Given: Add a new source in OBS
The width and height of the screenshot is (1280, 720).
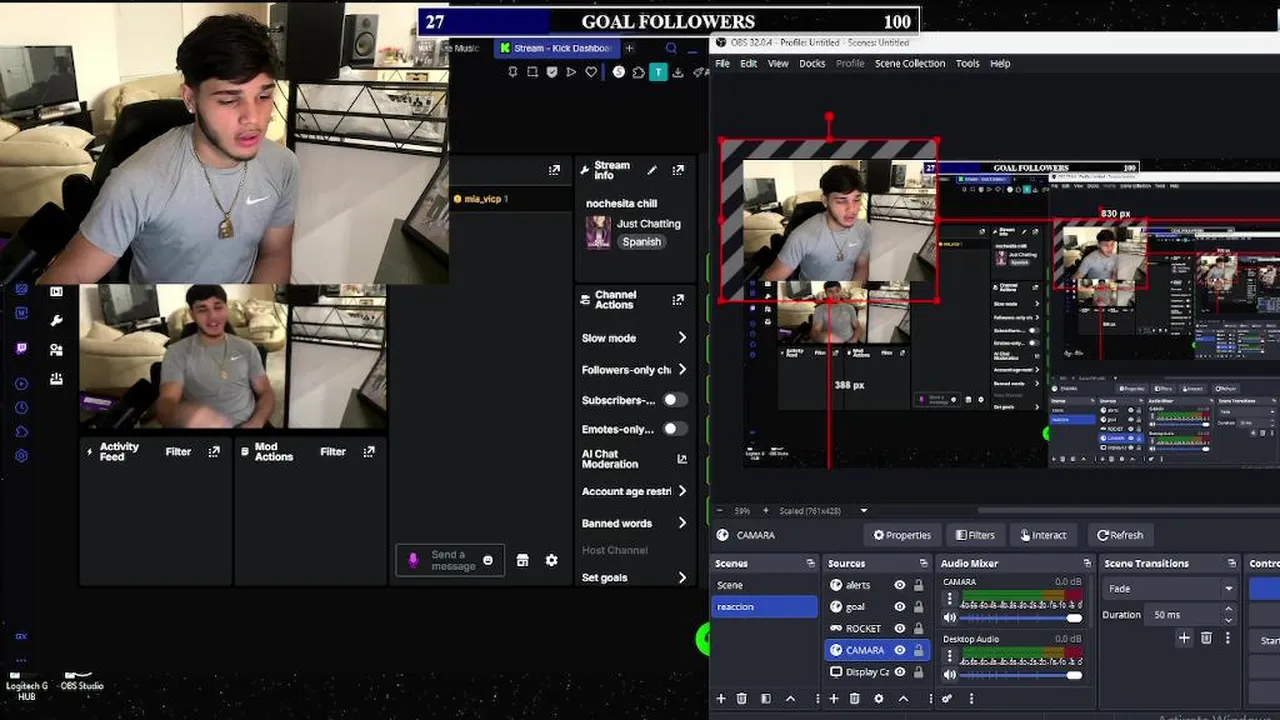Looking at the screenshot, I should point(833,699).
